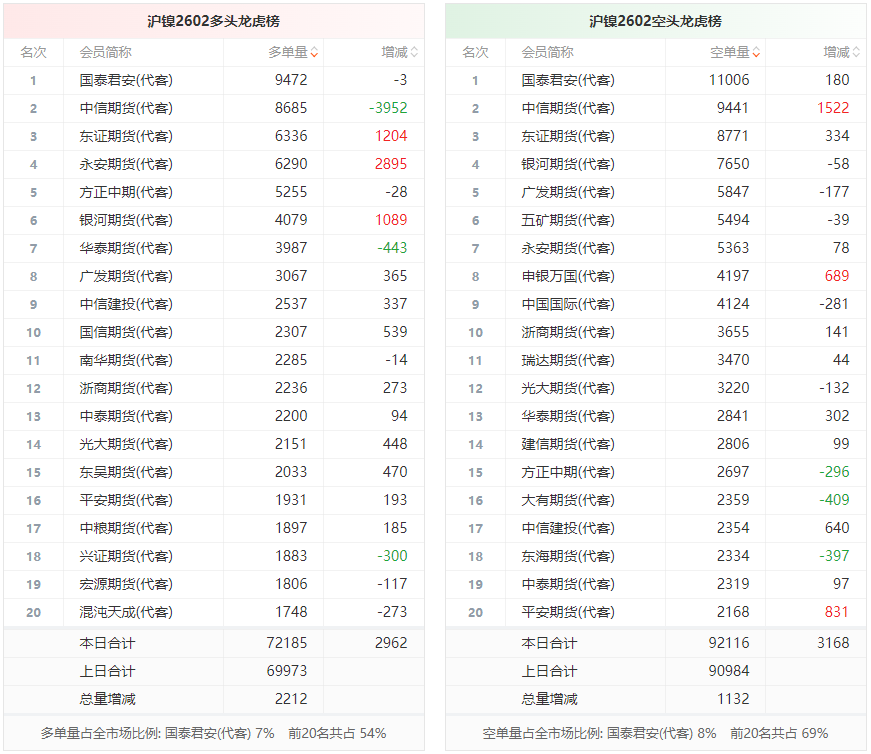
Task: Sort short table 增减 column sort icon
Action: [x=856, y=52]
